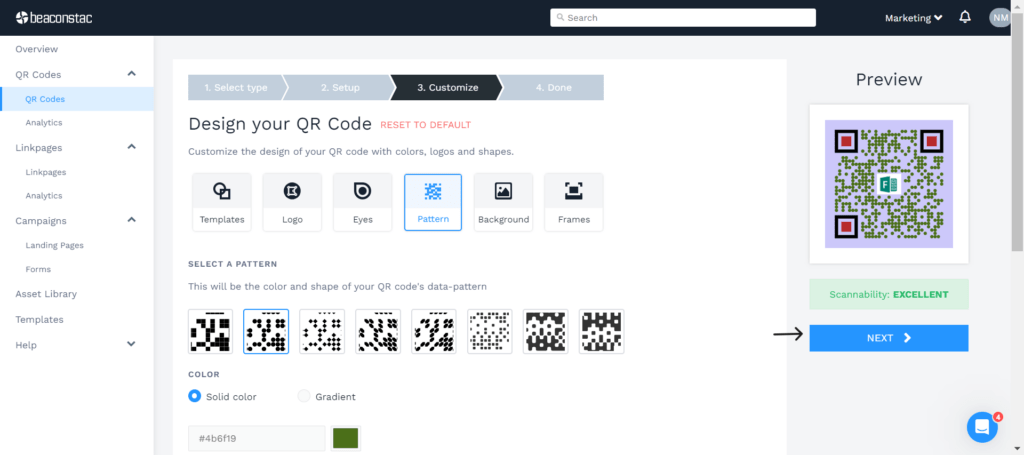Open the Background design option
Screen dimensions: 1024x455
[x=504, y=202]
